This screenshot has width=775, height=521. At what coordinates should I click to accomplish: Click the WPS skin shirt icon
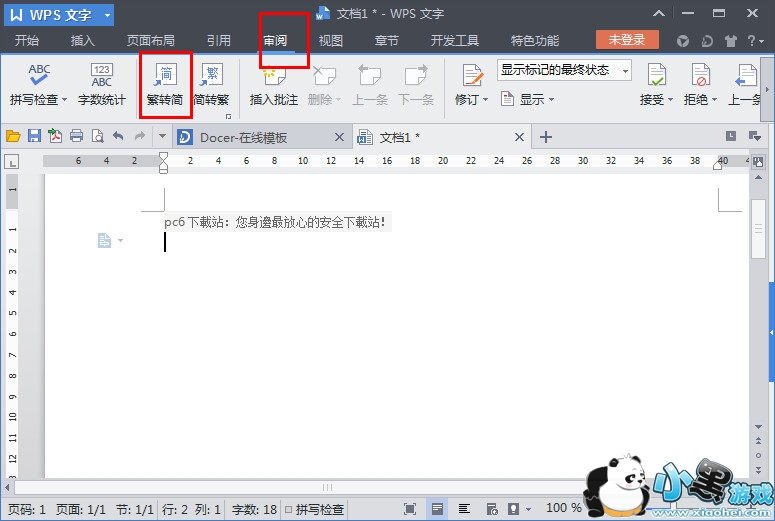point(731,41)
